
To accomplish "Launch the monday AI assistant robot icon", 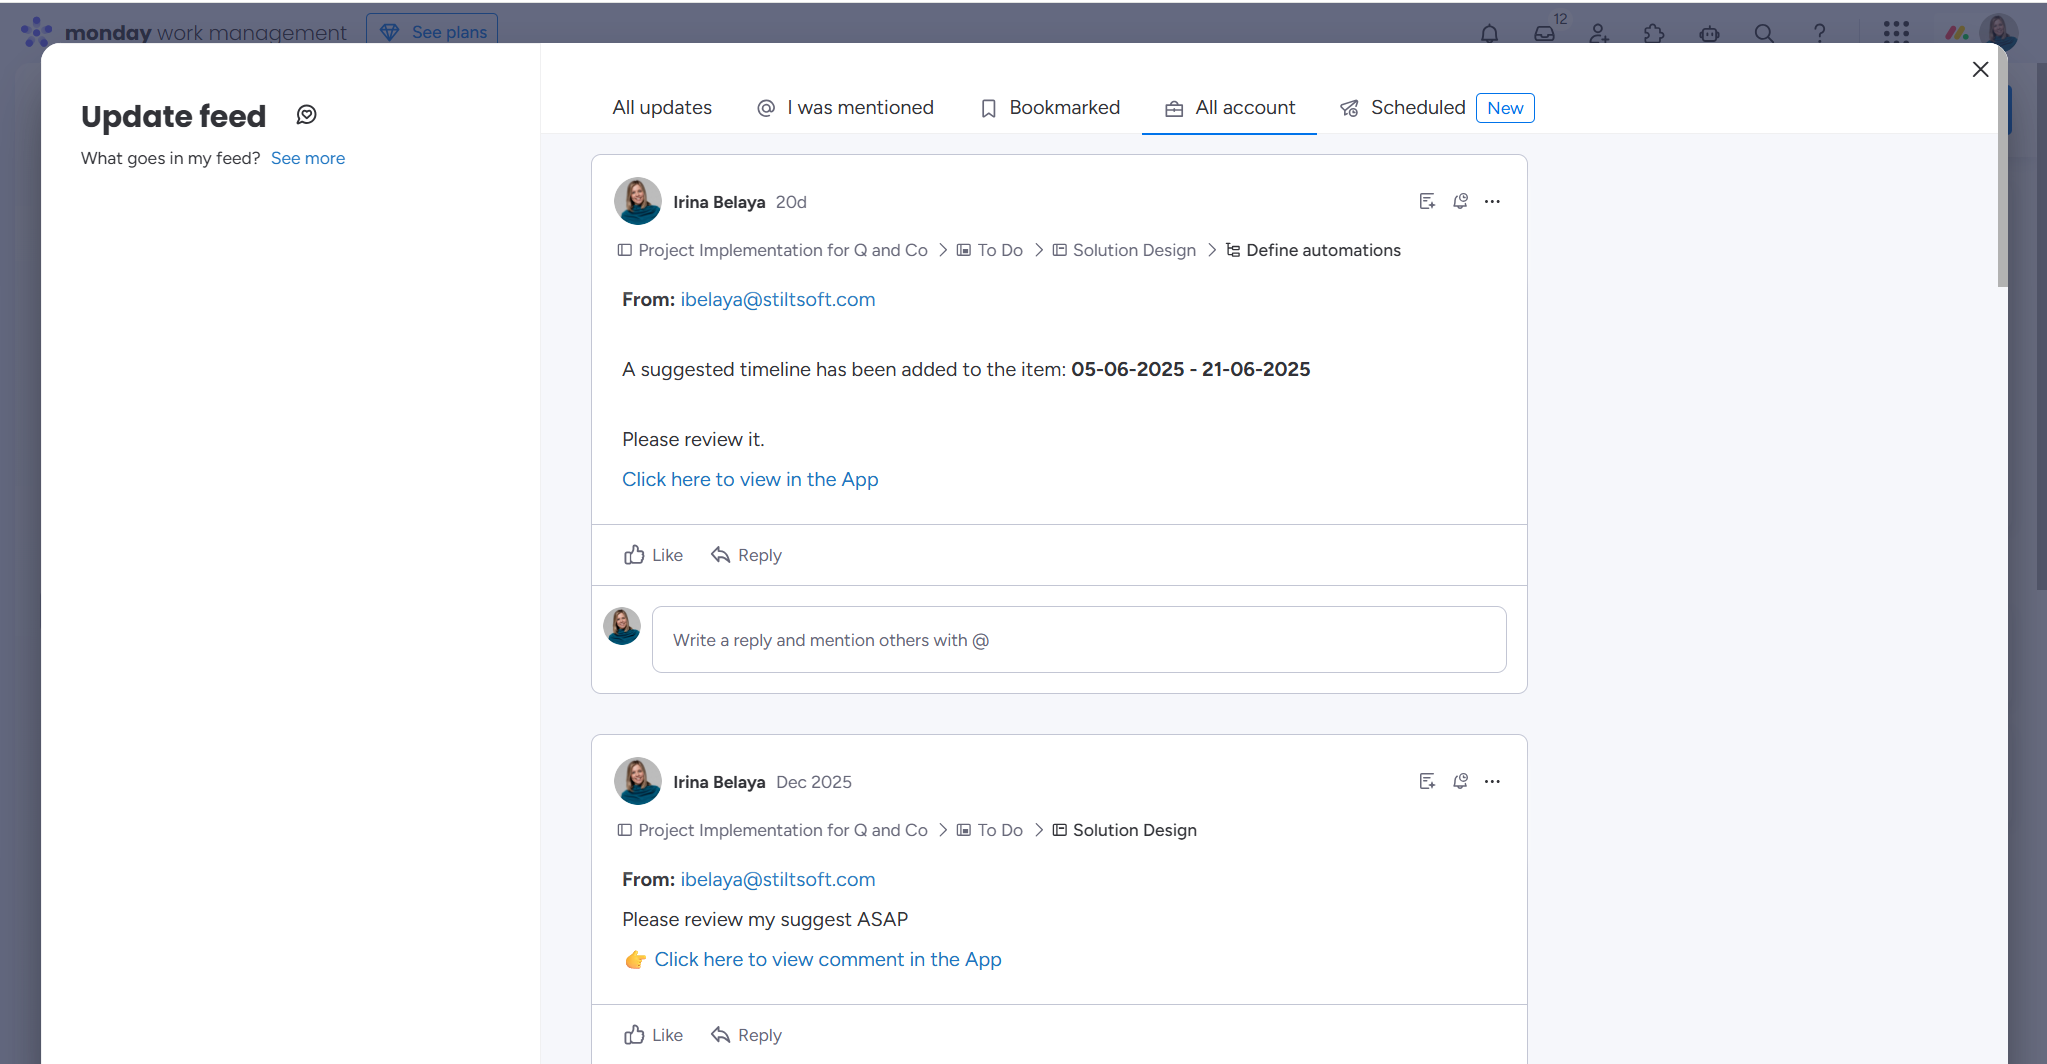I will pyautogui.click(x=1708, y=33).
